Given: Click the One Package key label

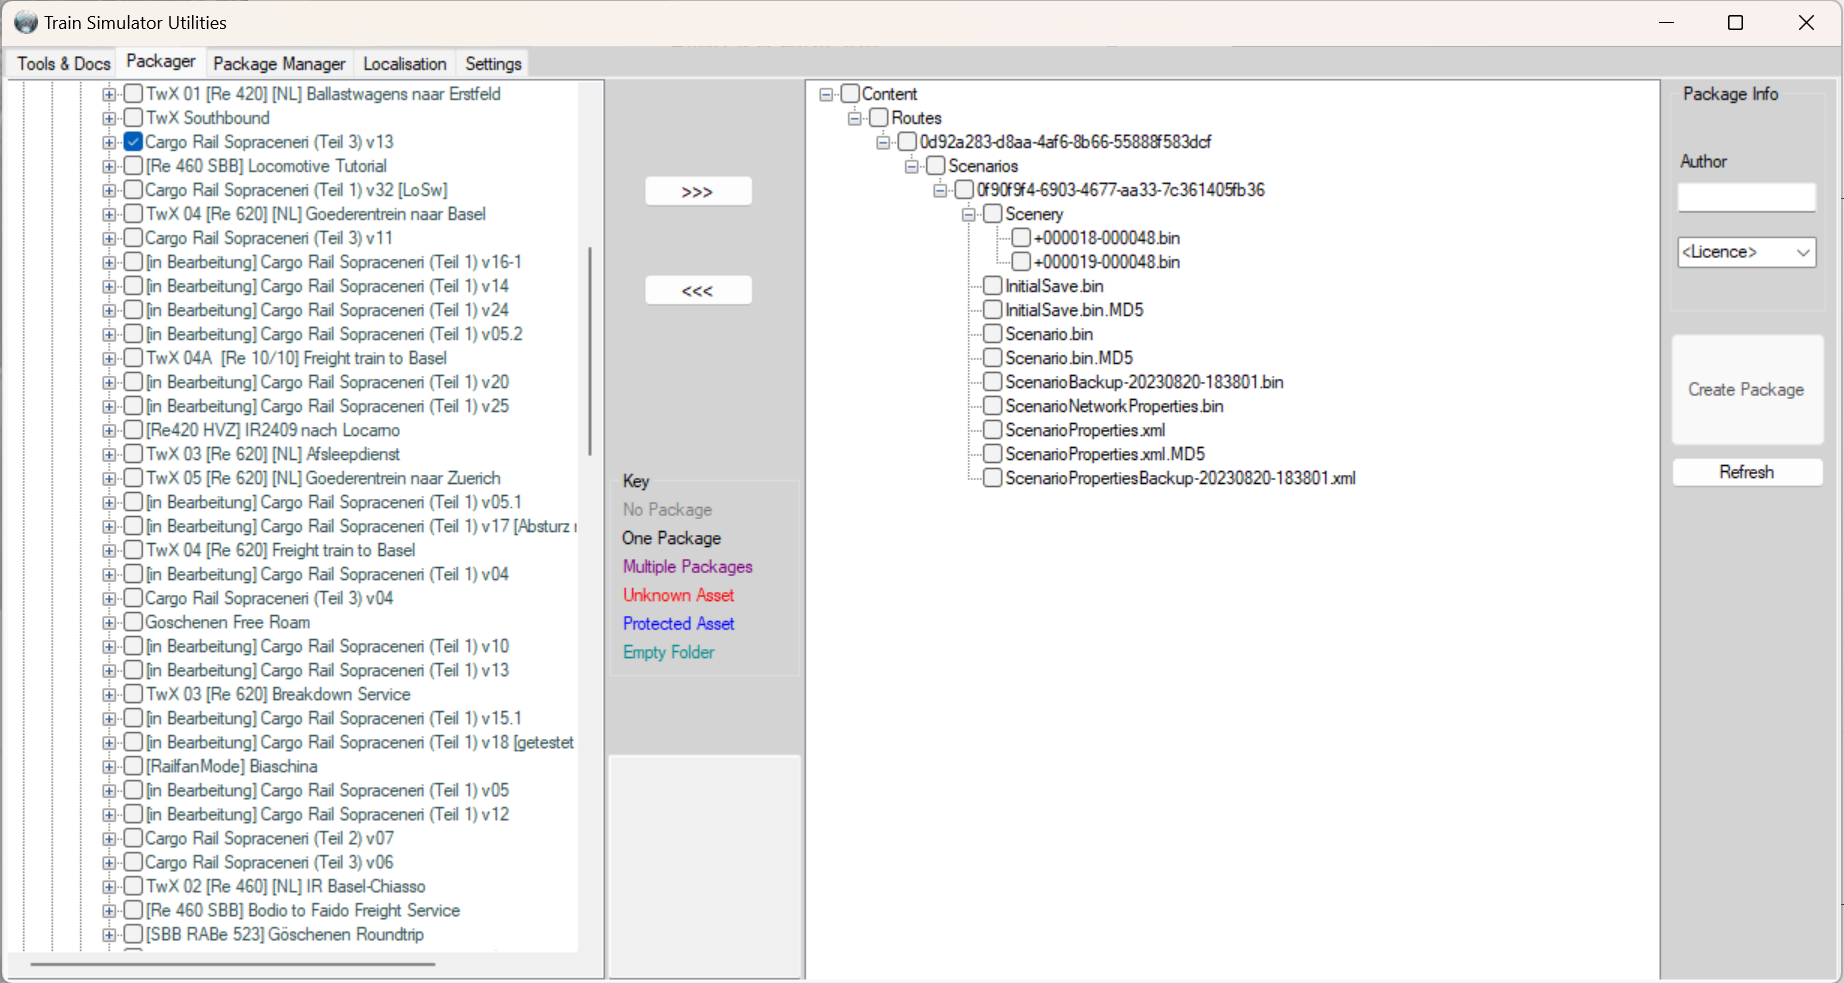Looking at the screenshot, I should pos(672,538).
